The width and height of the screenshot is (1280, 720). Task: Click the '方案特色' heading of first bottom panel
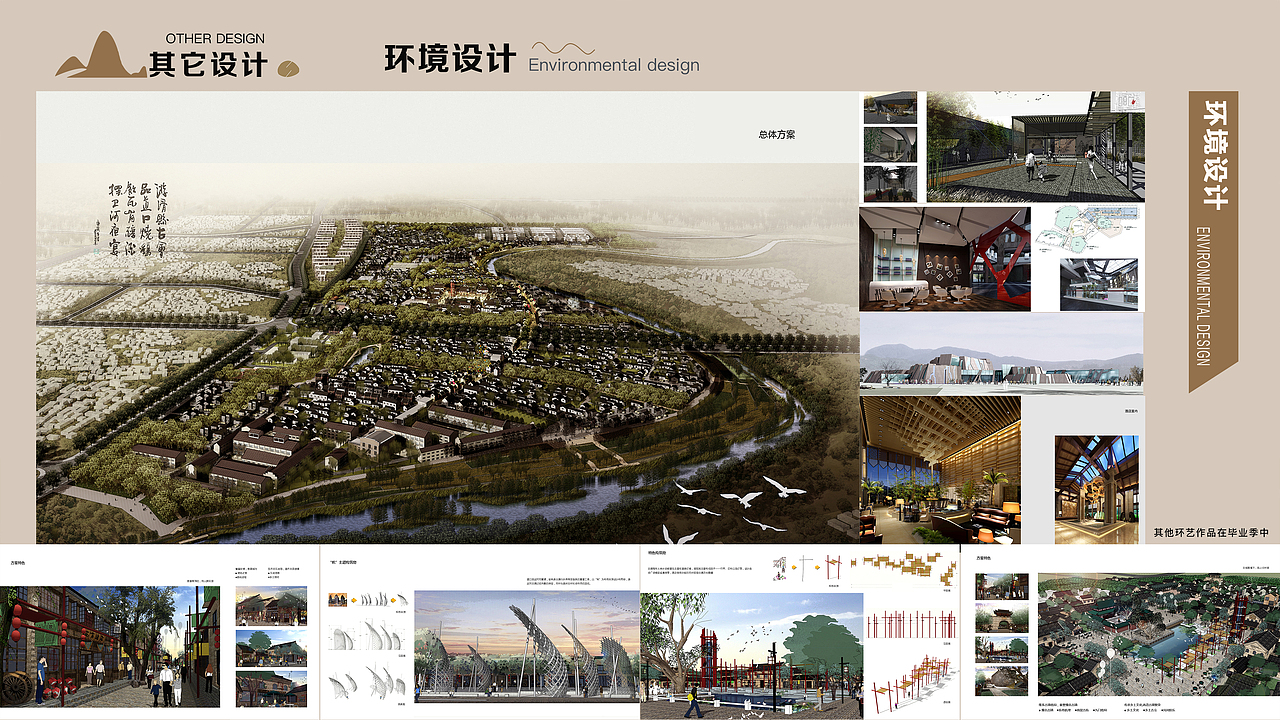[x=18, y=563]
